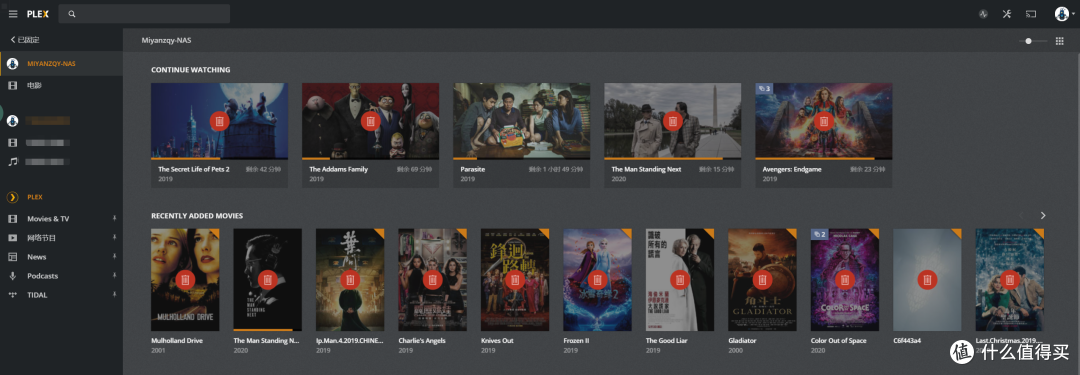Click the RECENTLY ADDED MOVIES section header
Screen dimensions: 1080x375
point(197,216)
